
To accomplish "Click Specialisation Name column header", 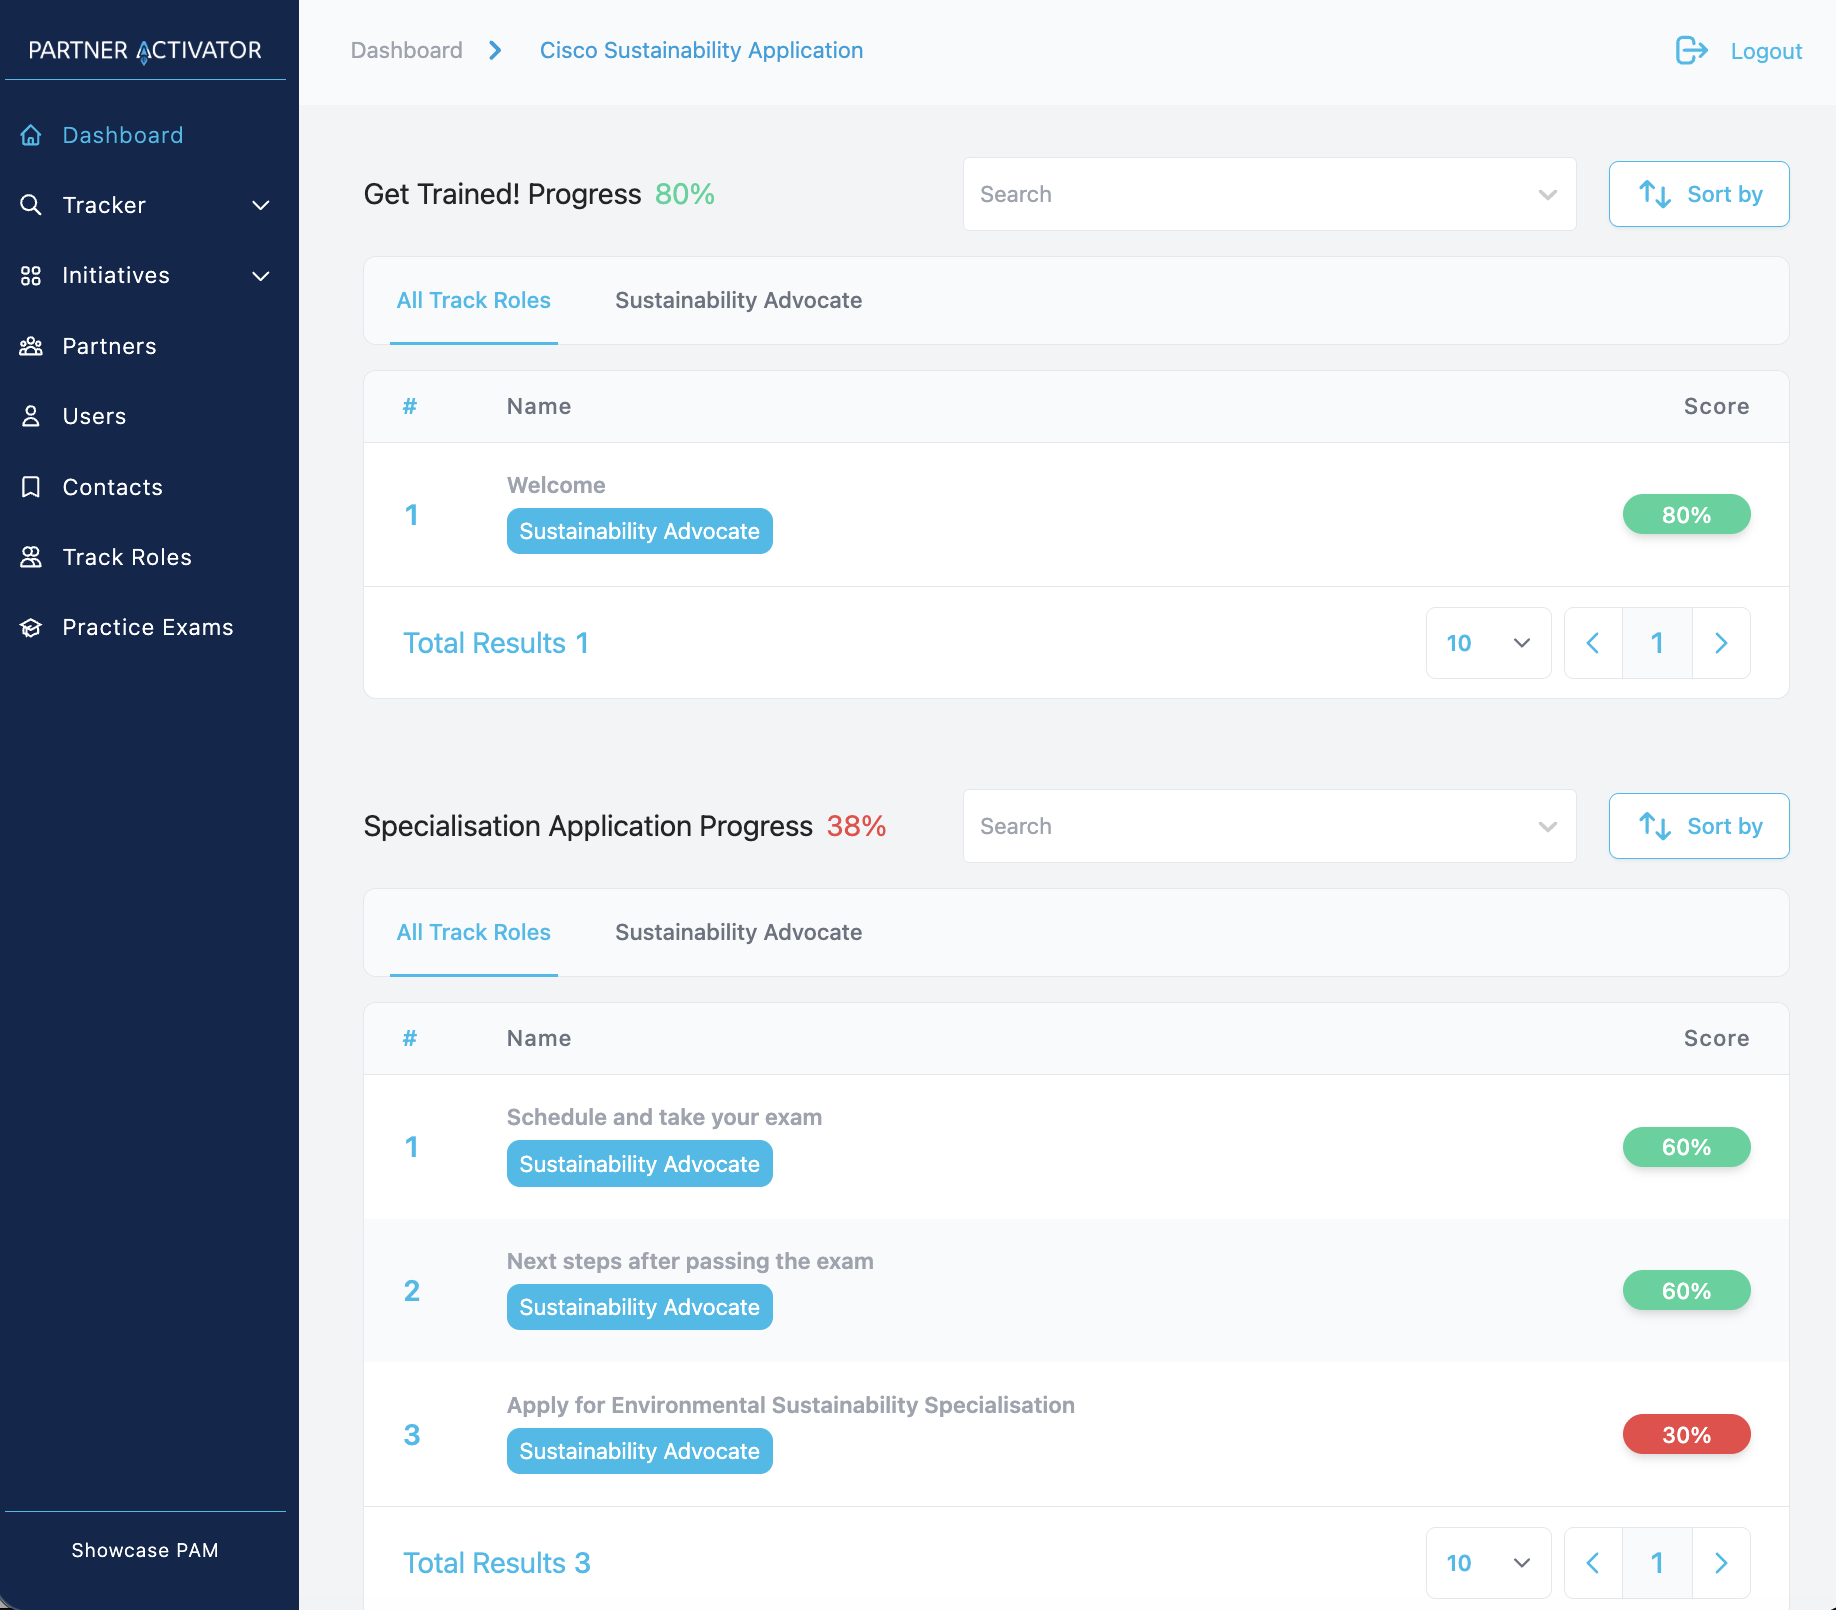I will coord(539,1038).
